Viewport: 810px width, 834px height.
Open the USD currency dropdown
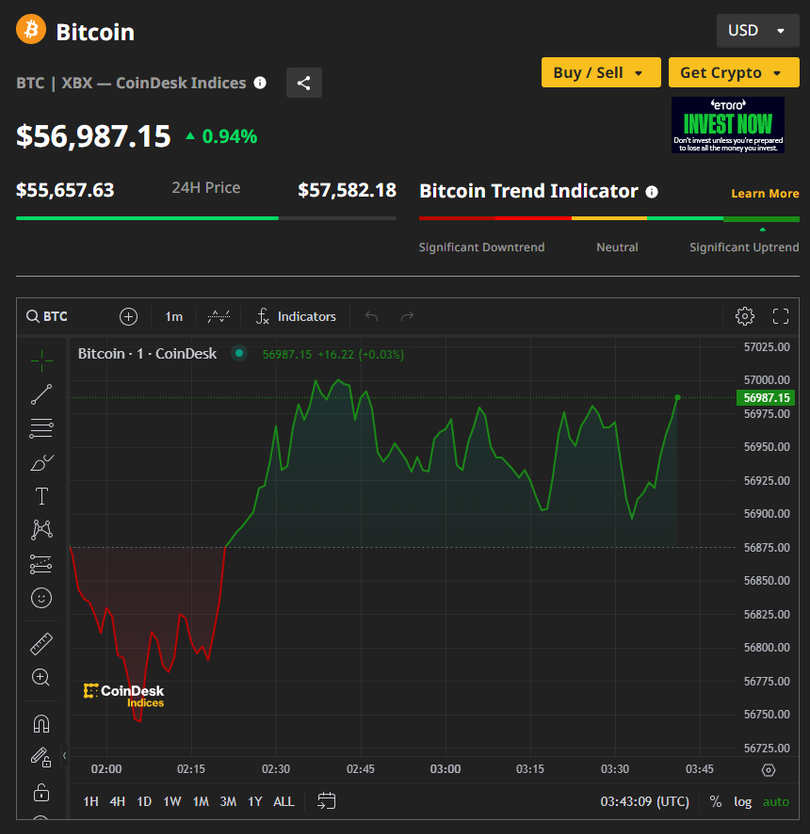coord(757,31)
